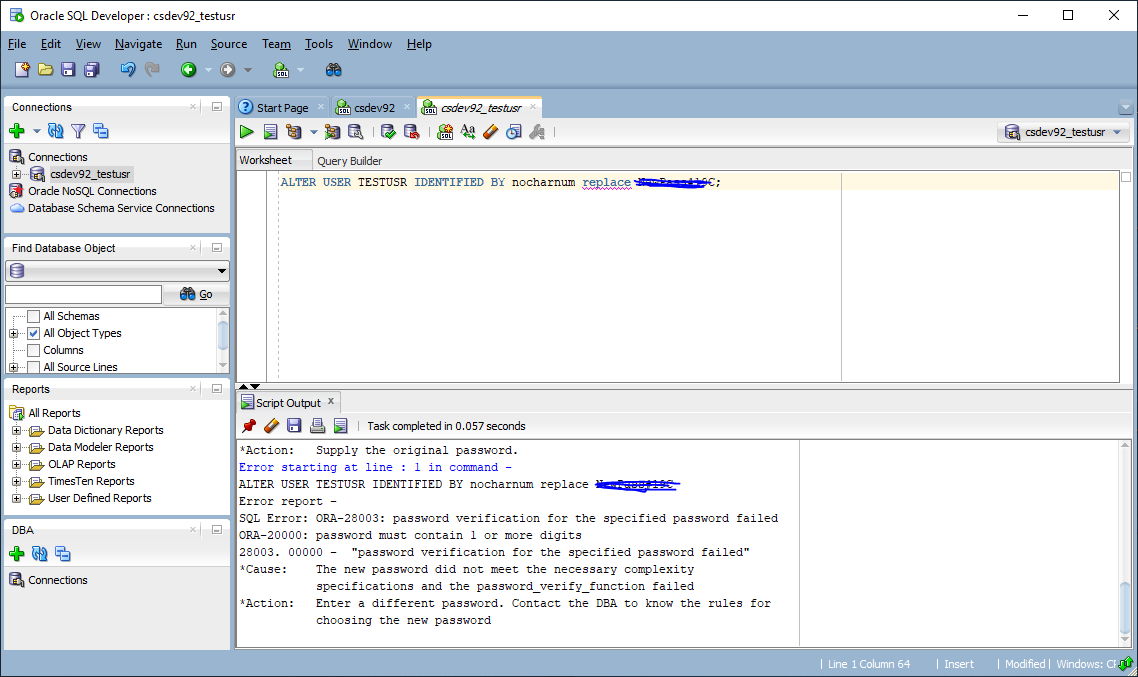The height and width of the screenshot is (677, 1138).
Task: Click the Rollback icon in worksheet toolbar
Action: pyautogui.click(x=410, y=132)
